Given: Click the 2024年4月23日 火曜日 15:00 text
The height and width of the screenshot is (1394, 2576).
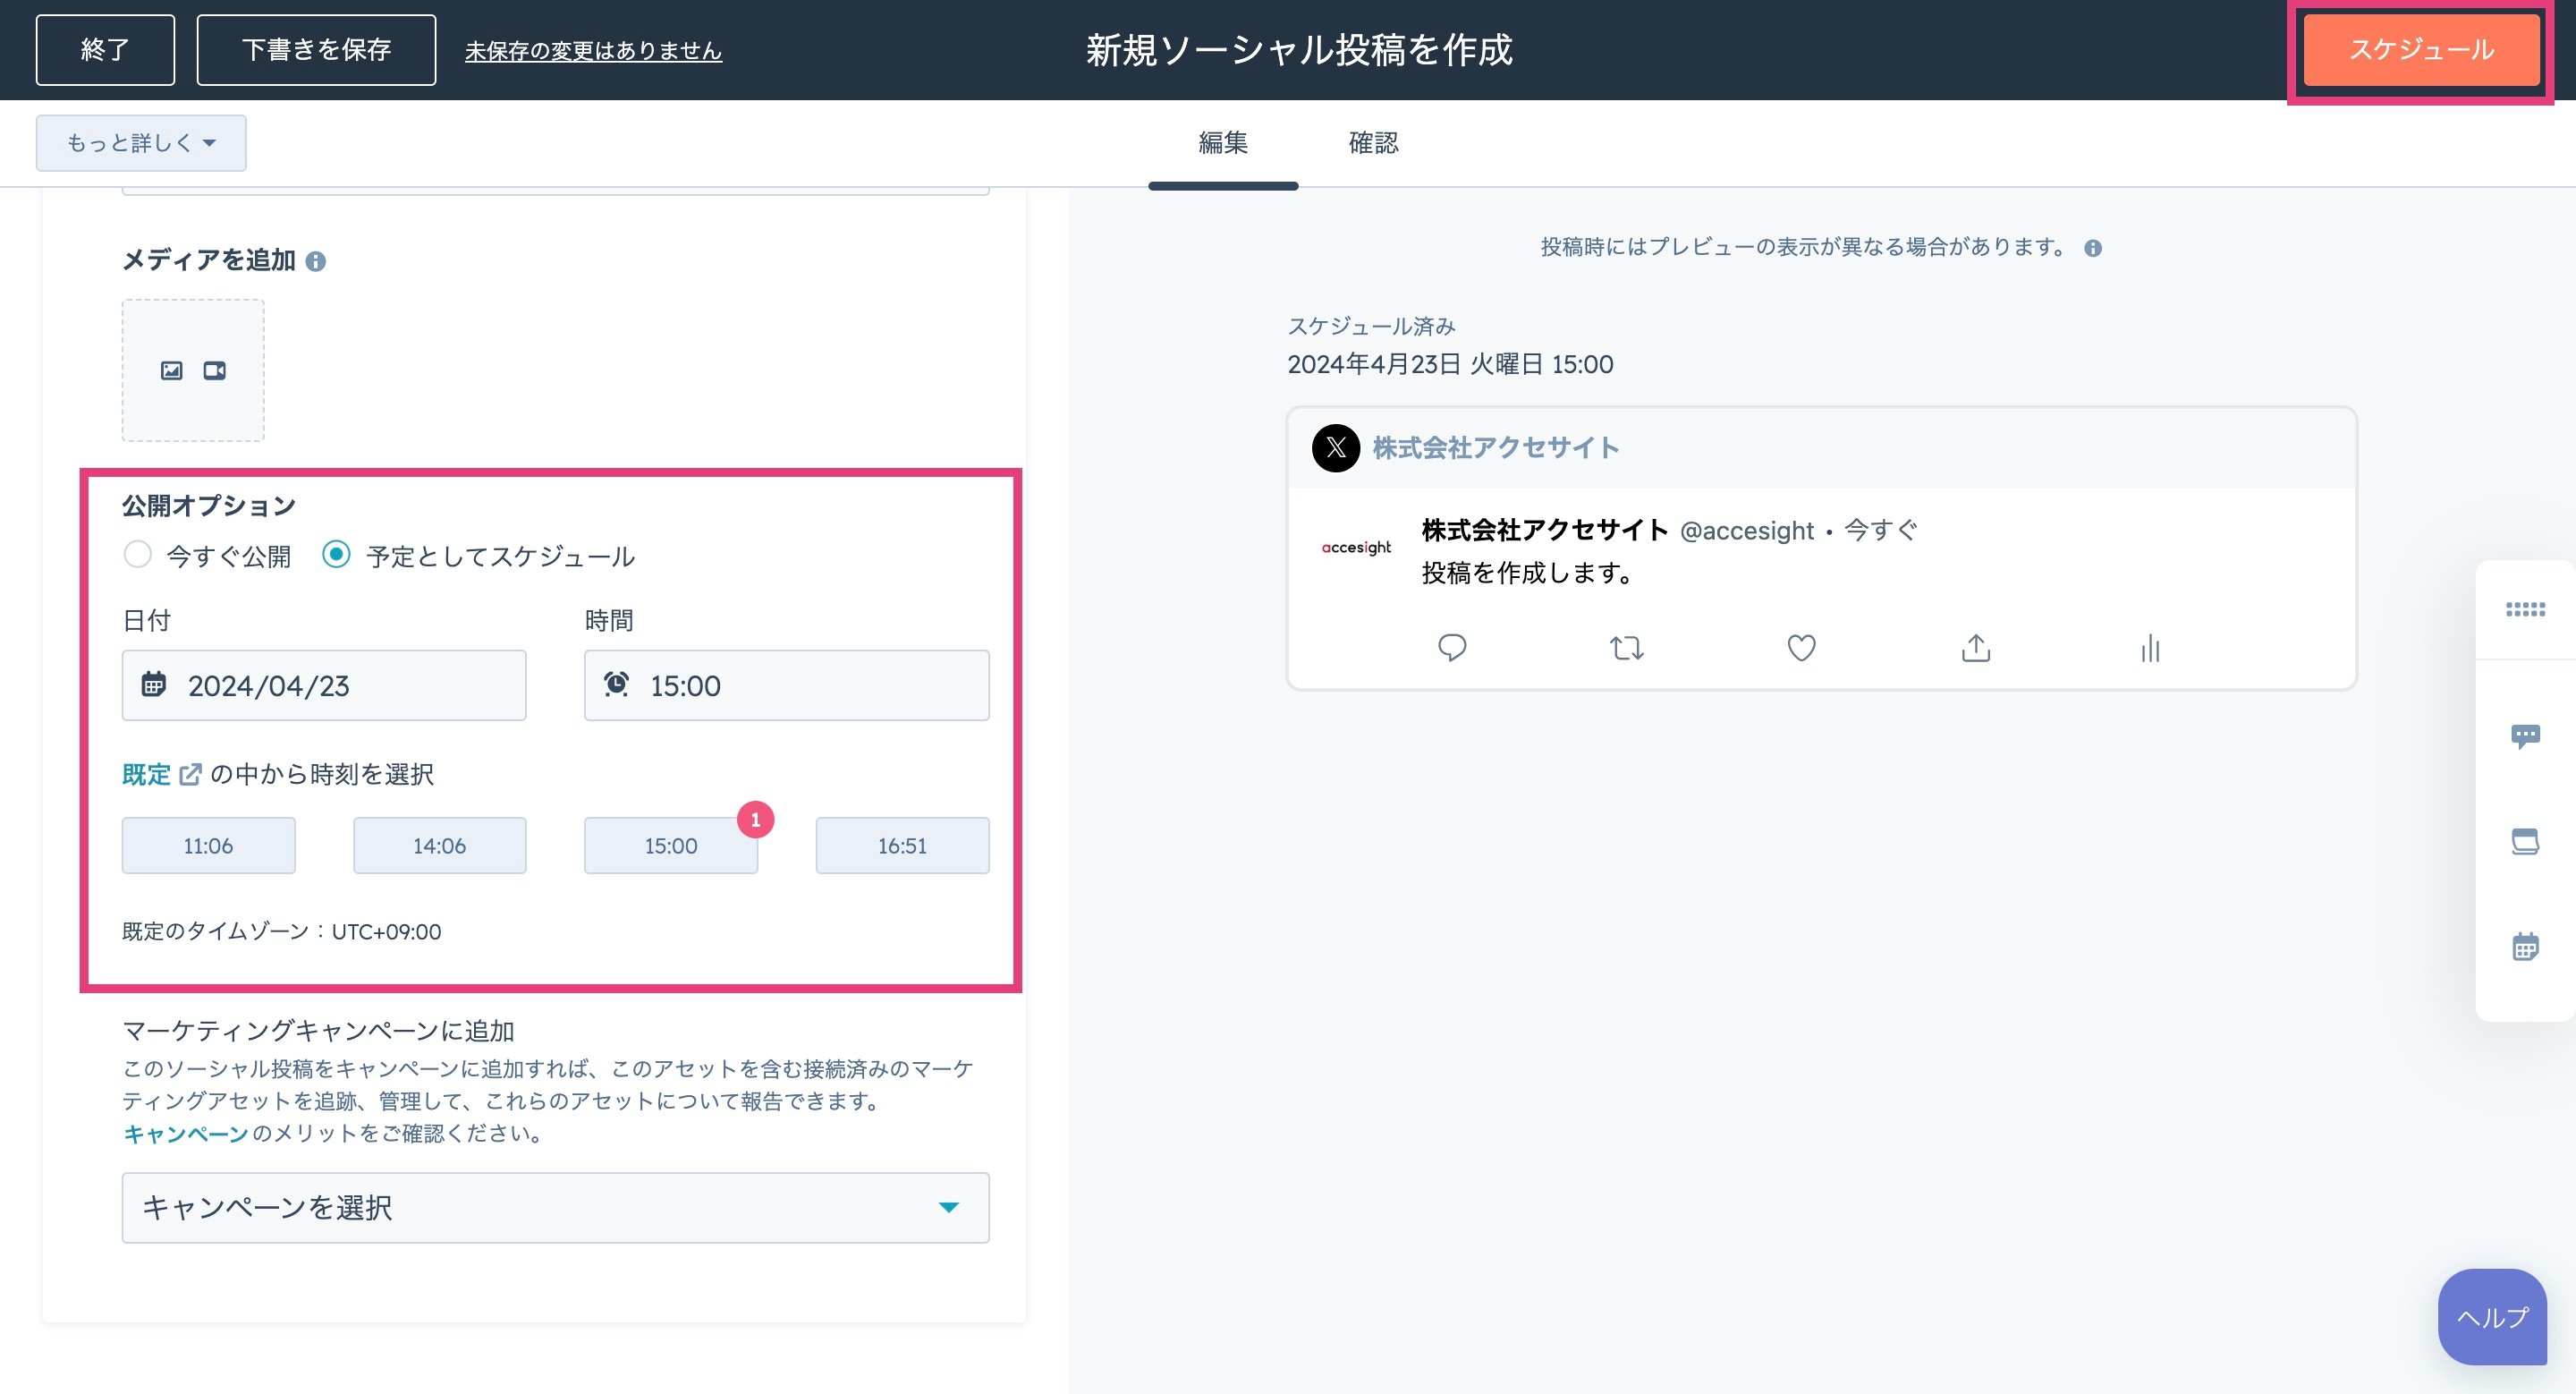Looking at the screenshot, I should [x=1450, y=365].
